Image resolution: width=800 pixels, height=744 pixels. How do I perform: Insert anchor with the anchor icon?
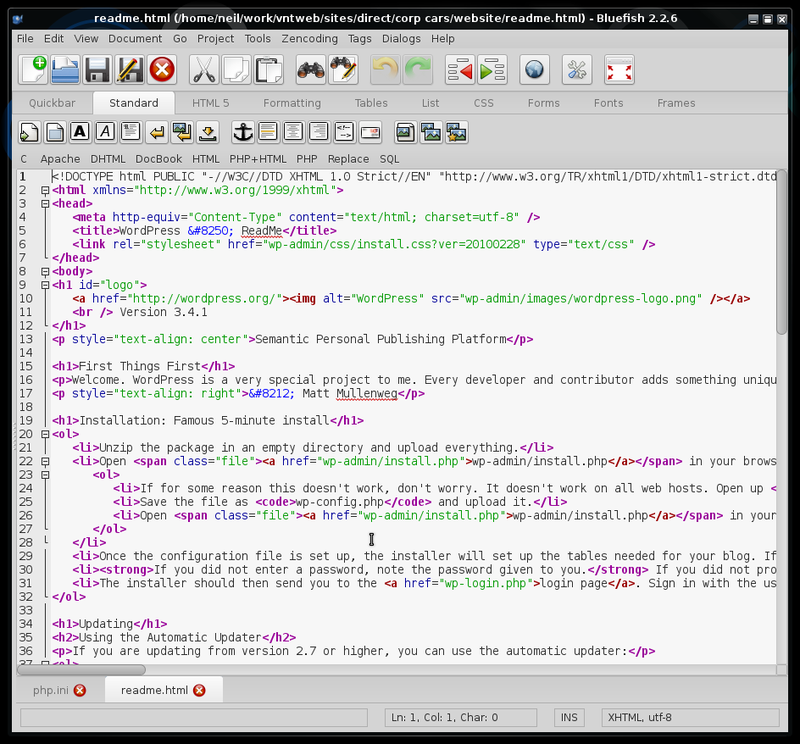point(242,132)
